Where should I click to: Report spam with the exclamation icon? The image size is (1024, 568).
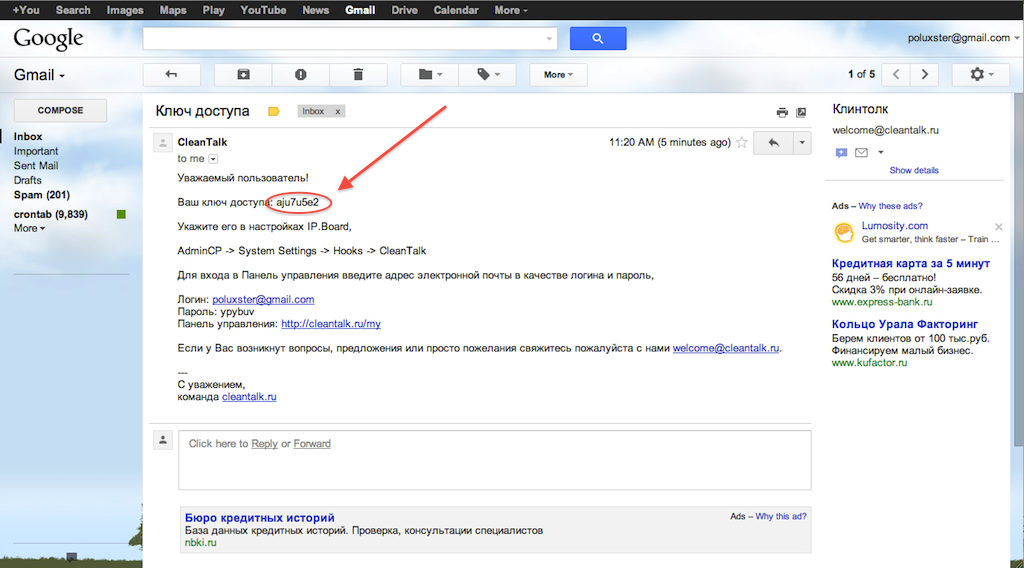tap(301, 75)
